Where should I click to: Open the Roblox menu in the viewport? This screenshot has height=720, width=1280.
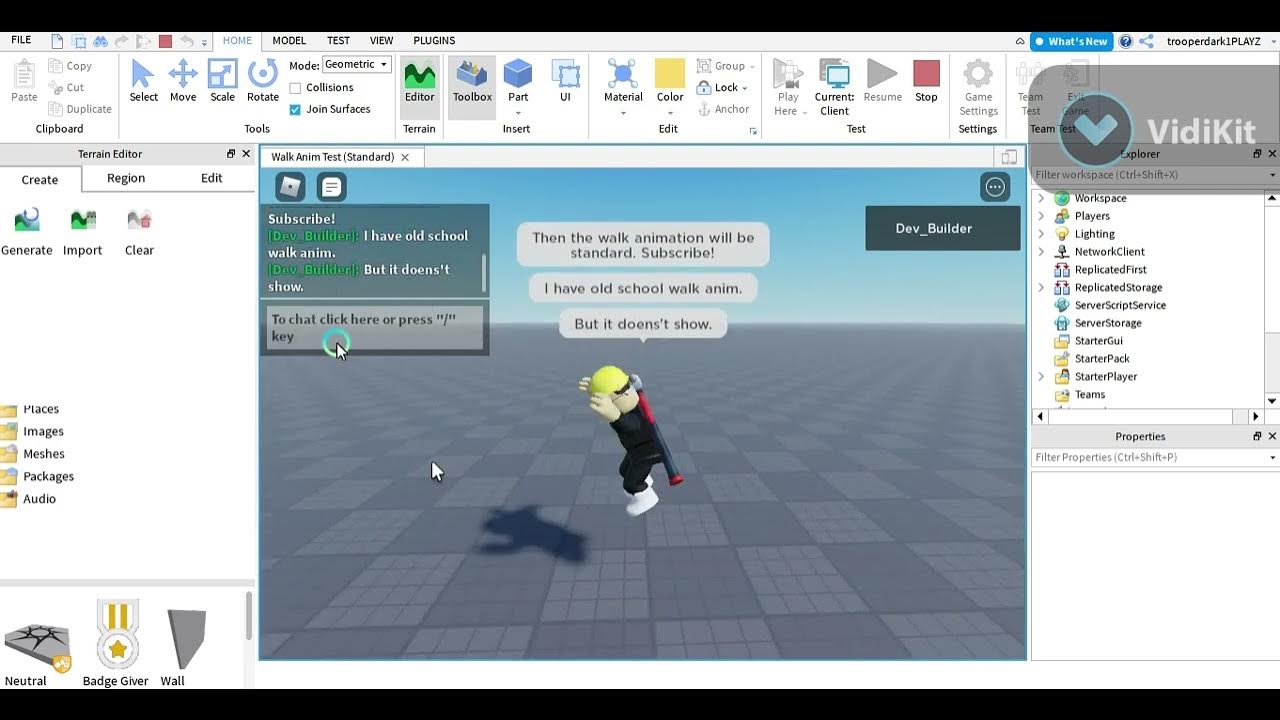click(290, 187)
